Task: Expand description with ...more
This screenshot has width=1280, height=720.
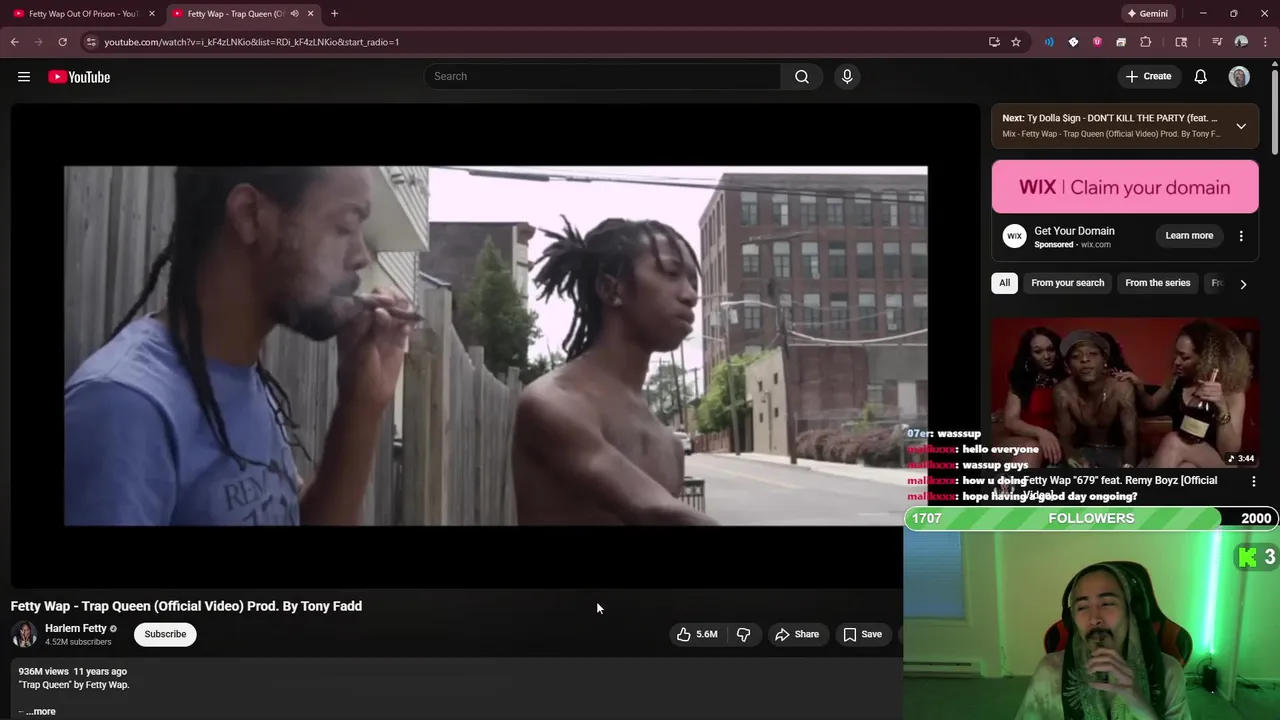Action: tap(41, 711)
